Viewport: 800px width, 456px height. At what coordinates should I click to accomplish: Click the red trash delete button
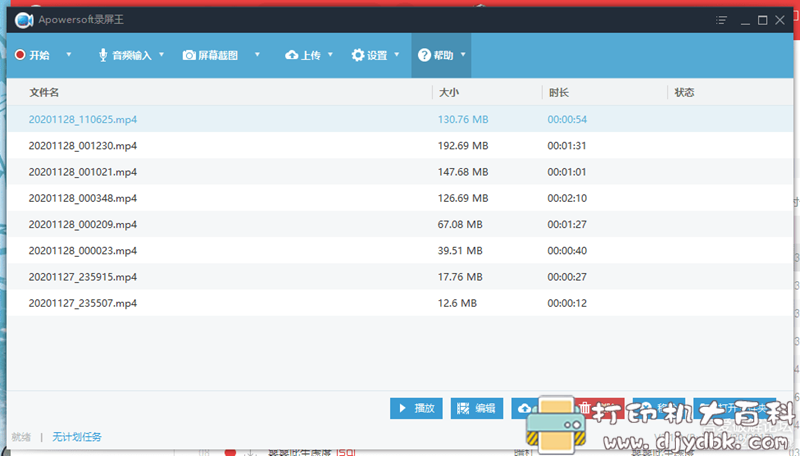[x=600, y=408]
